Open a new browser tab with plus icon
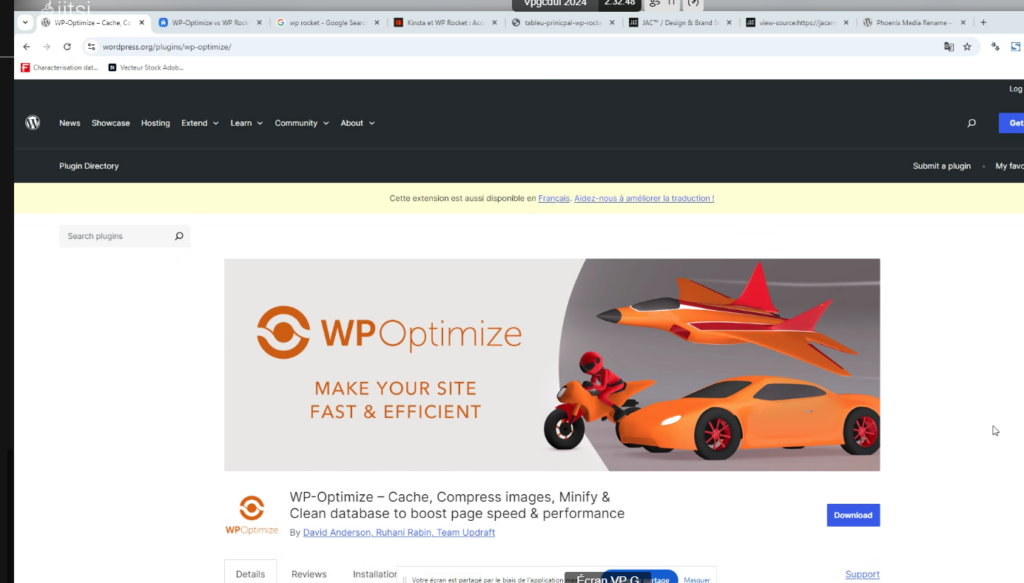This screenshot has height=583, width=1024. coord(983,22)
